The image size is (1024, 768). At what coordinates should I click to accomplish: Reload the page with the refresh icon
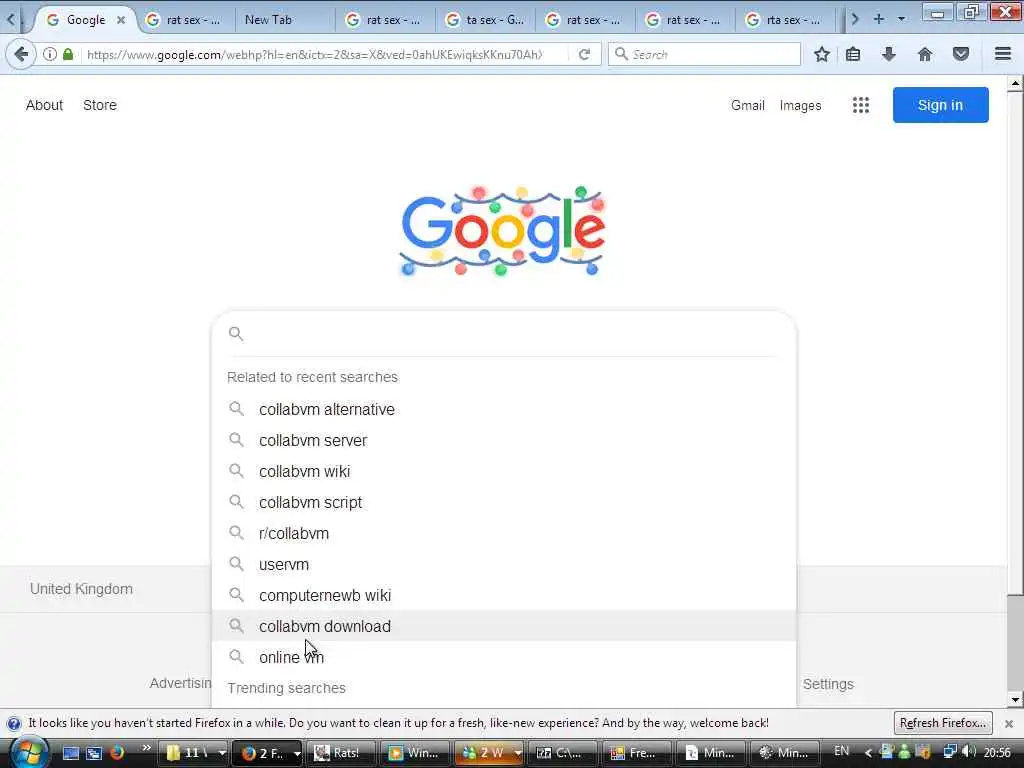pyautogui.click(x=584, y=54)
